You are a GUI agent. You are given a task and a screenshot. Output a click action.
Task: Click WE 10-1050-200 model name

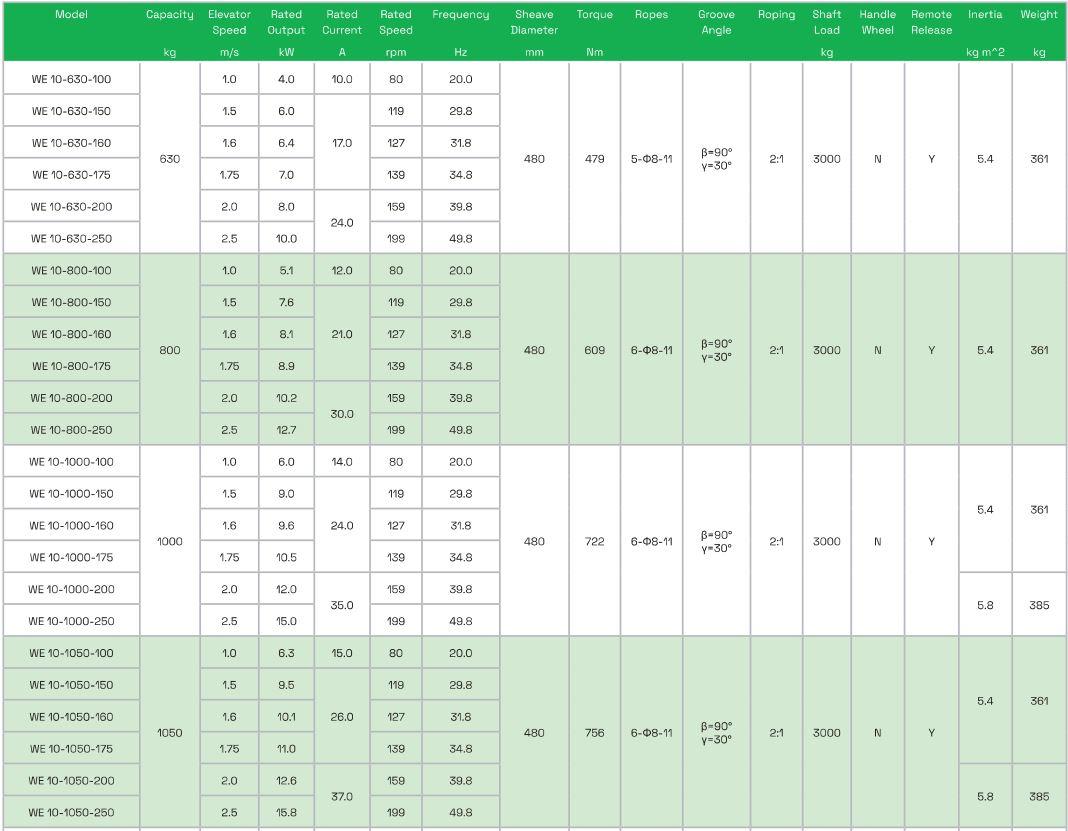(71, 781)
